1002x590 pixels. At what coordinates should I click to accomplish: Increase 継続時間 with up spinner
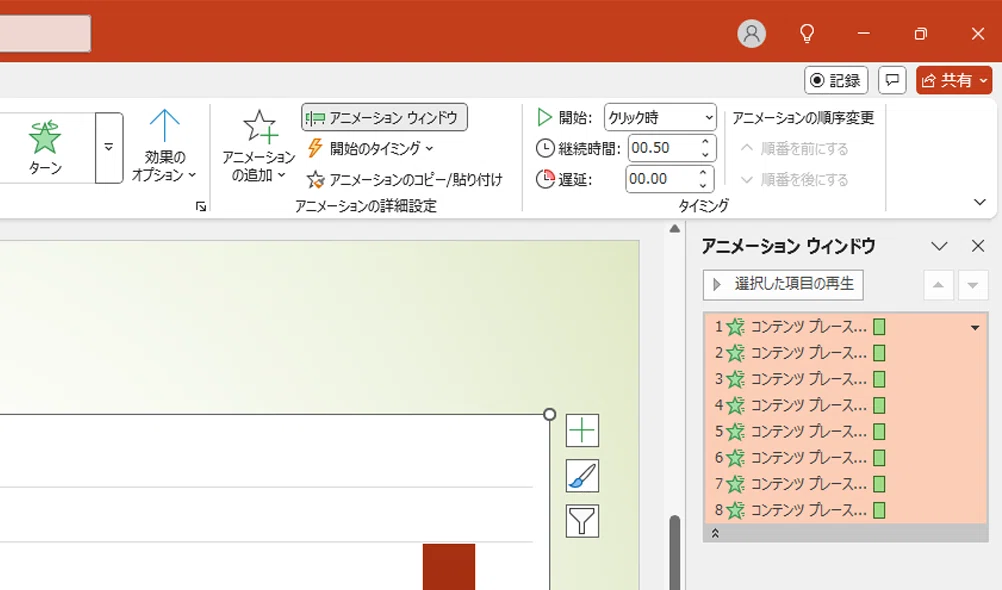pos(705,142)
